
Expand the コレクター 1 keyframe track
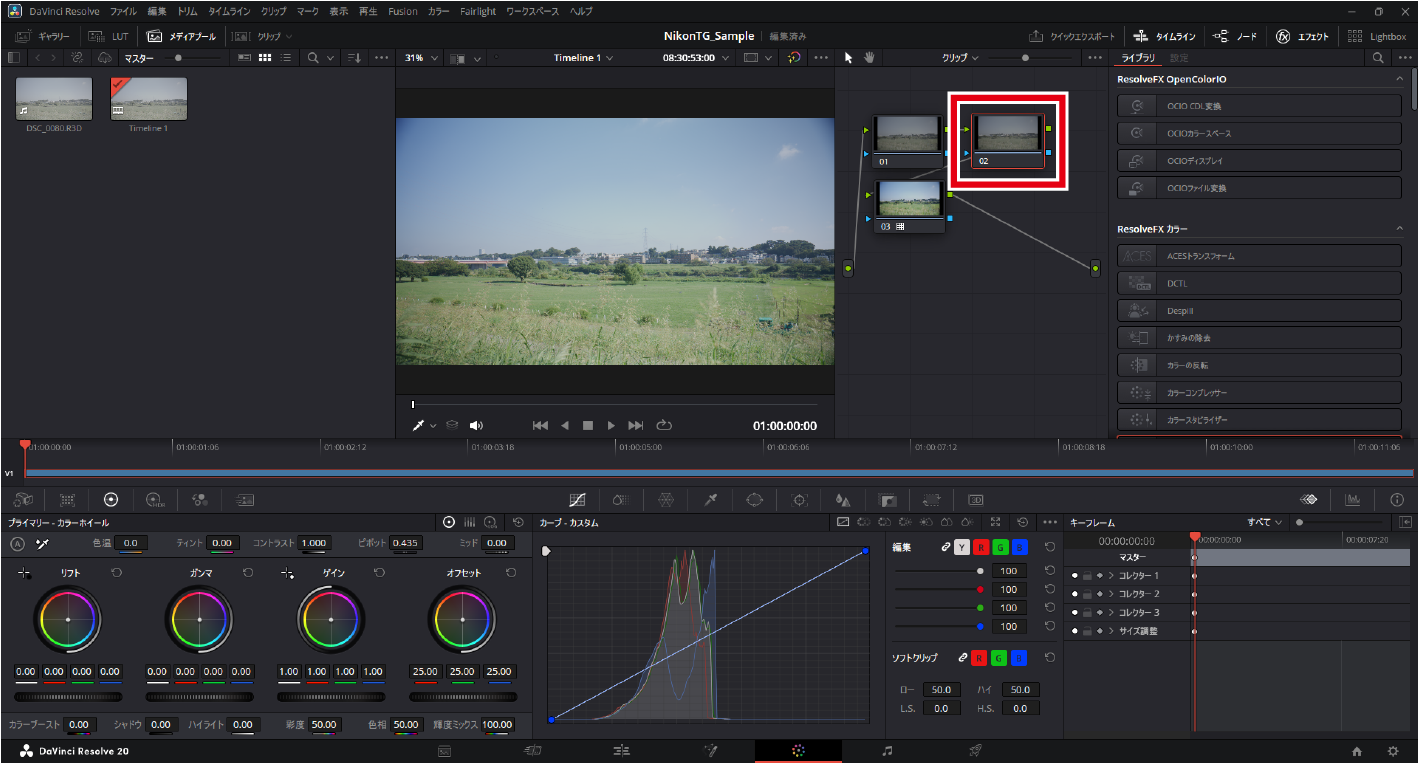(x=1110, y=576)
